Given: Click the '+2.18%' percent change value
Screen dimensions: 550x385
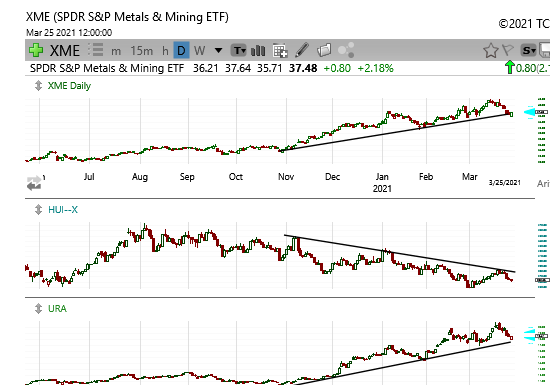Looking at the screenshot, I should point(375,68).
